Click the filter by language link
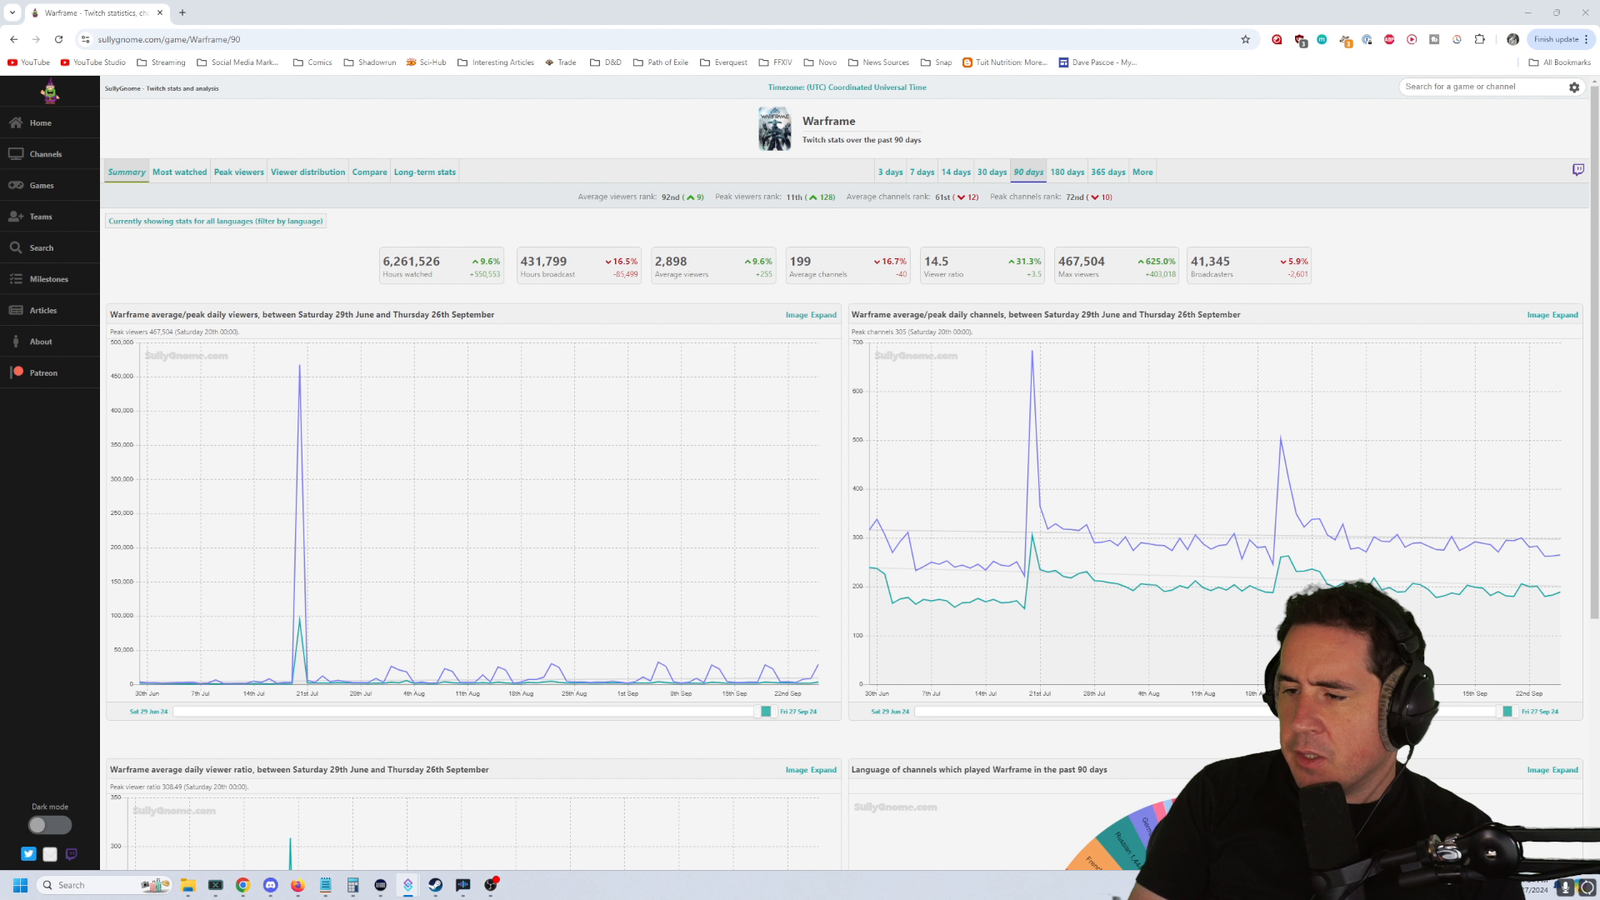Screen dimensions: 1600x900 (215, 221)
